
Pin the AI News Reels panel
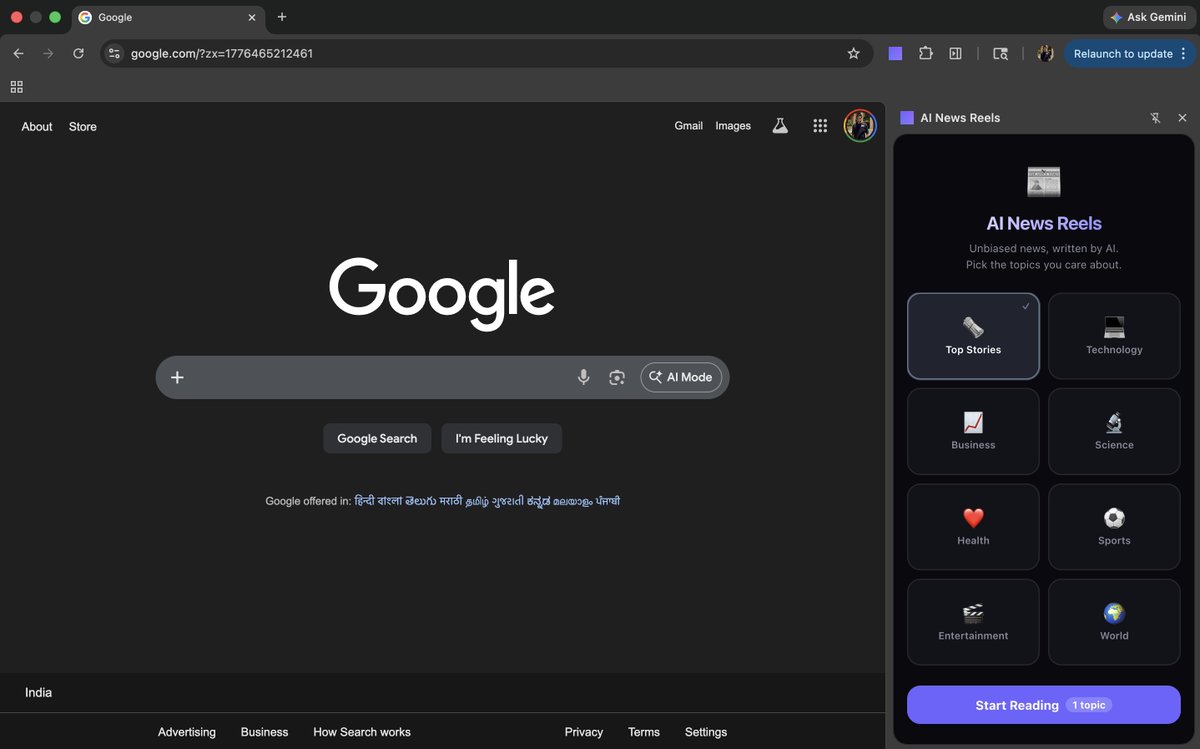coord(1155,117)
